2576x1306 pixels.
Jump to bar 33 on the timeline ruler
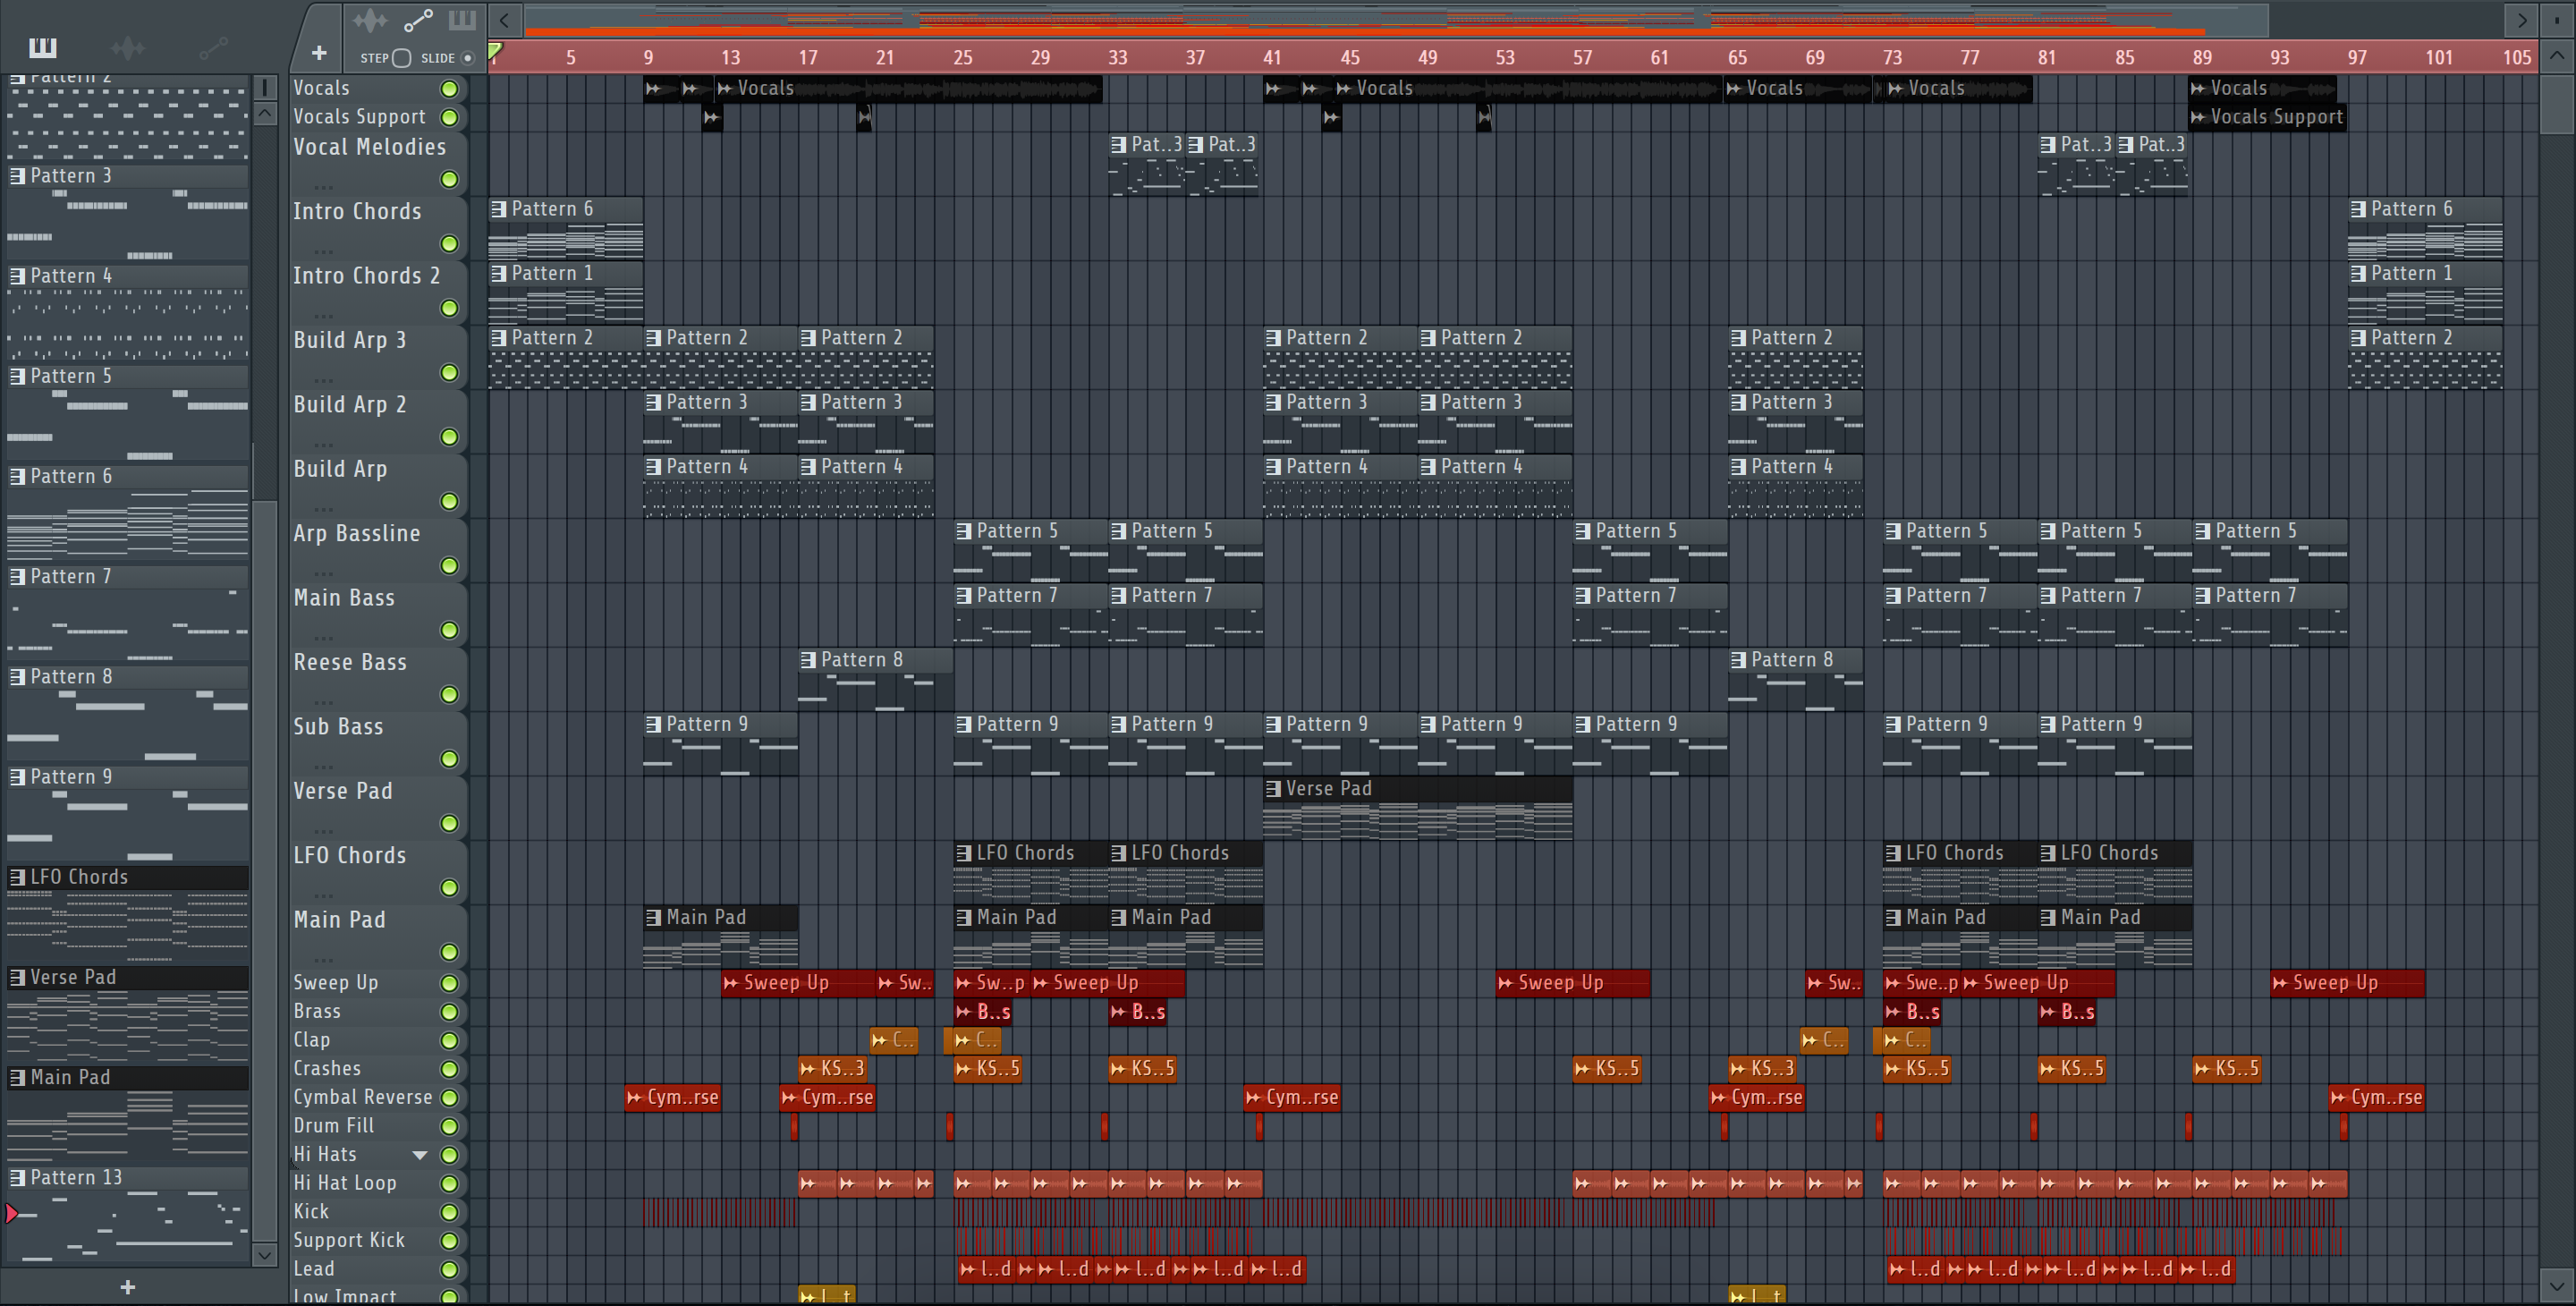[1117, 57]
